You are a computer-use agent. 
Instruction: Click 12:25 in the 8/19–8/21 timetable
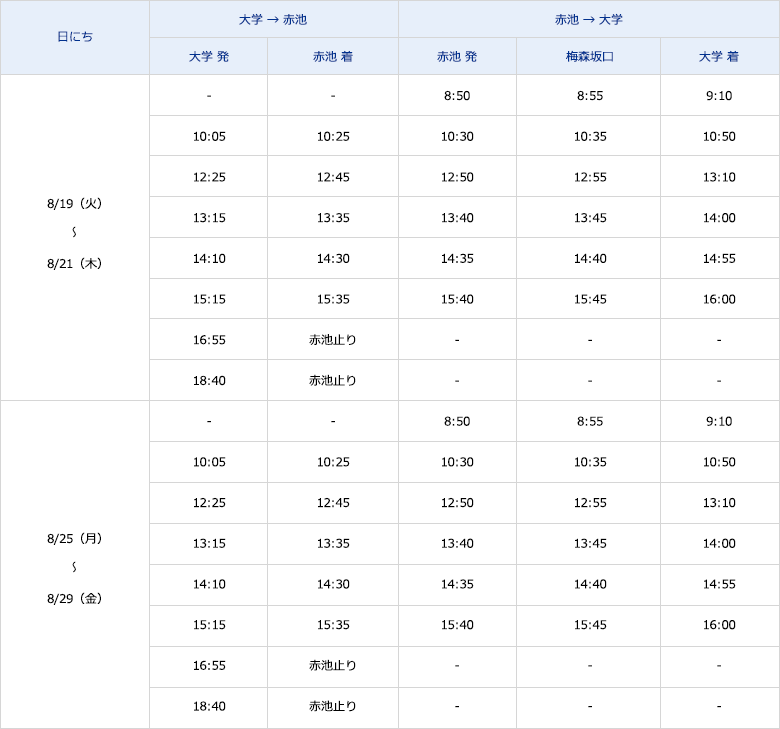(x=209, y=177)
